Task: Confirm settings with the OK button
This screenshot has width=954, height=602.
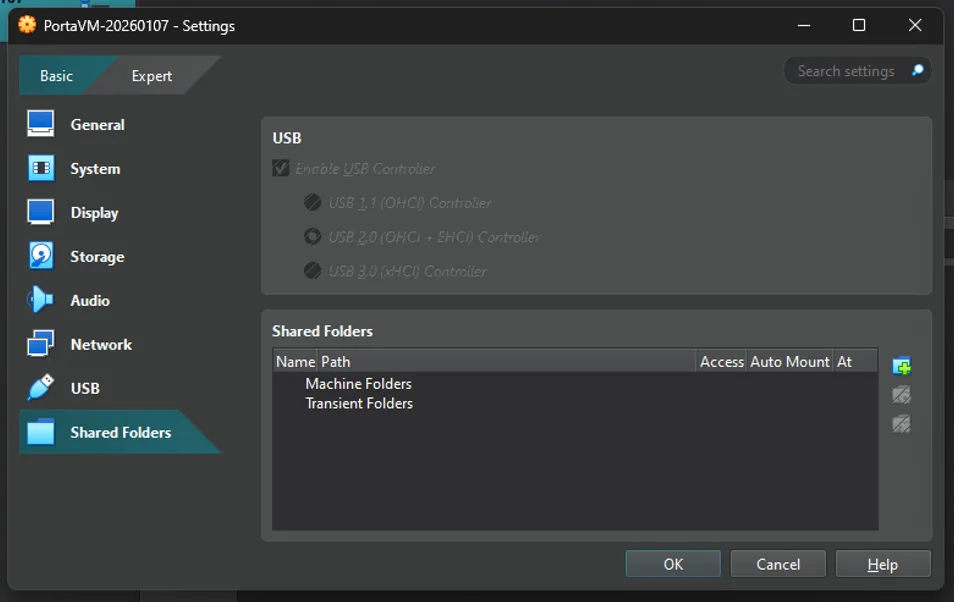Action: (672, 563)
